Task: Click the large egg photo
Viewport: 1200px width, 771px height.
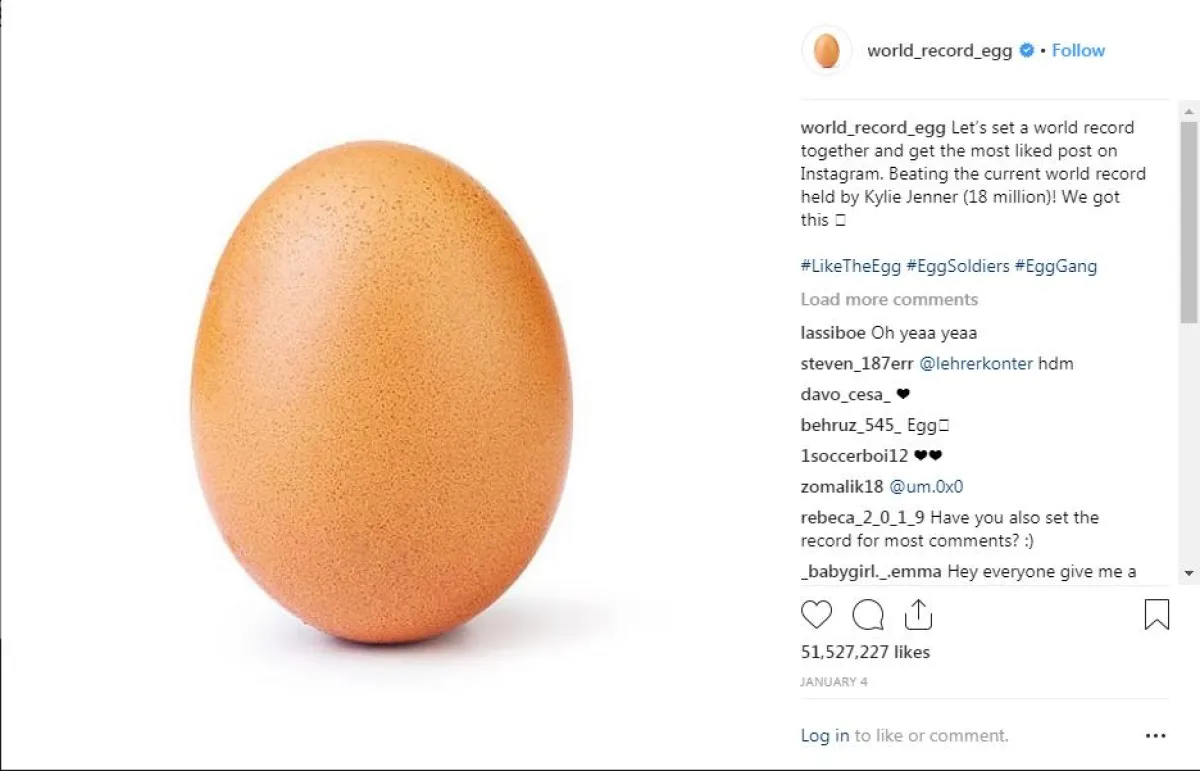Action: pos(381,392)
